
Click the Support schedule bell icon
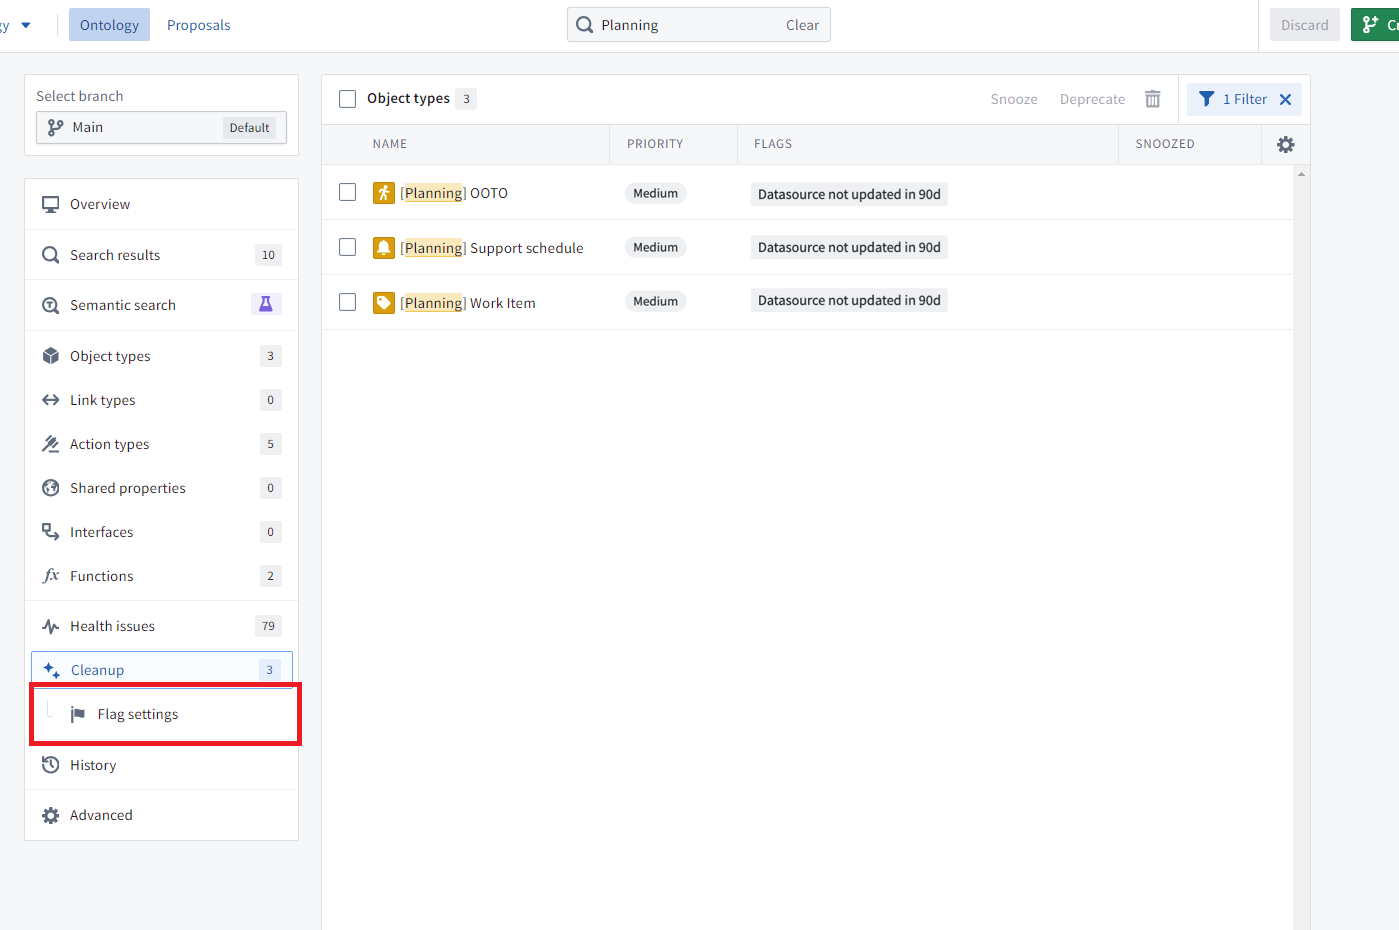pyautogui.click(x=384, y=248)
